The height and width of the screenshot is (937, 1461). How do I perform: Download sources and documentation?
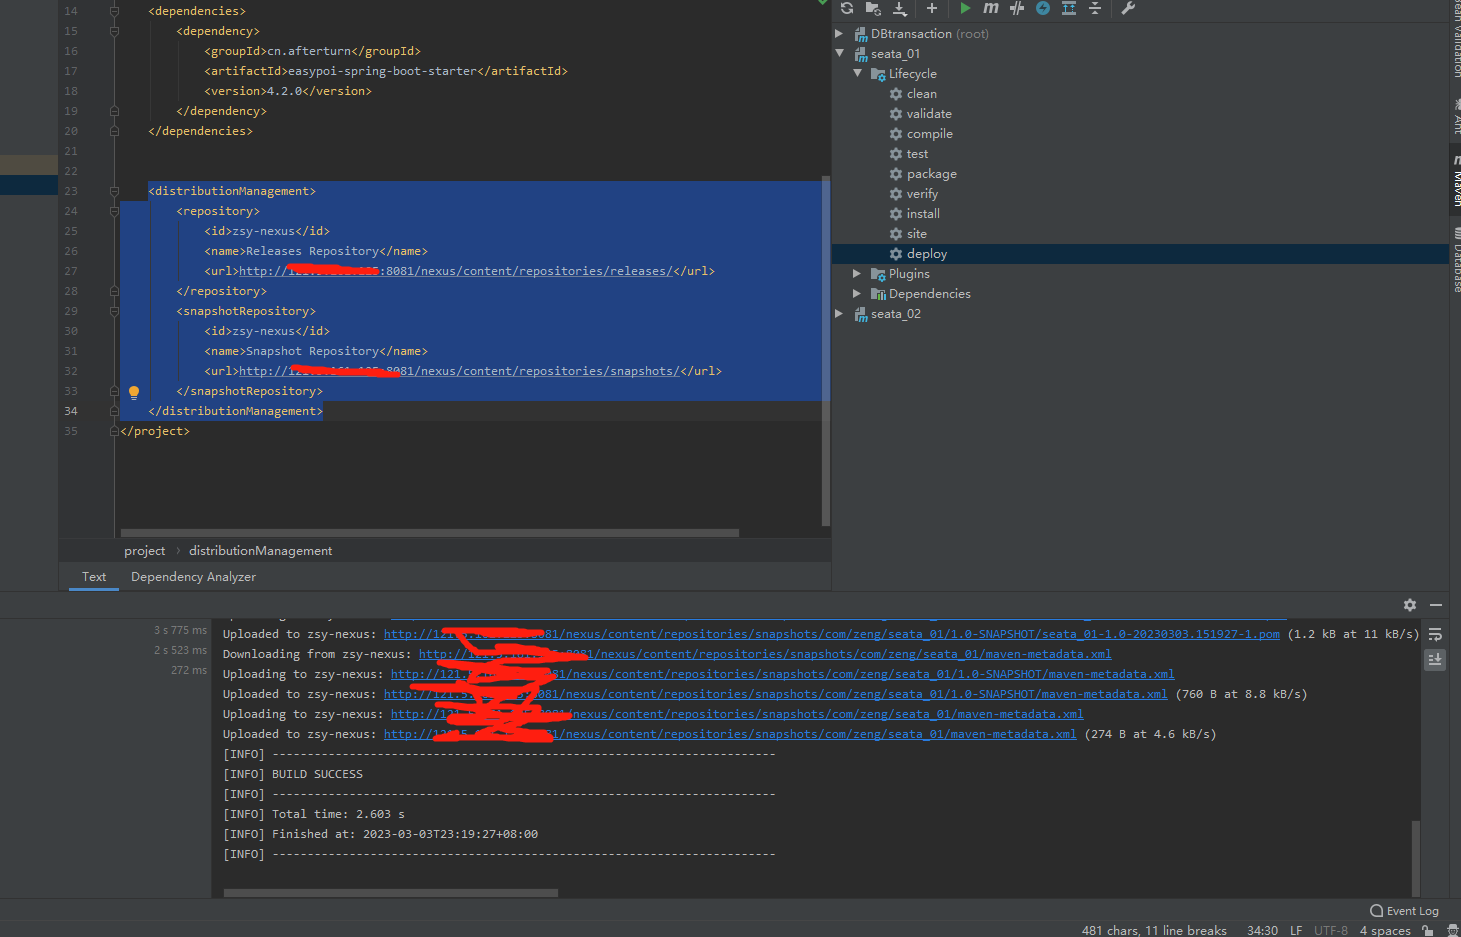tap(899, 9)
